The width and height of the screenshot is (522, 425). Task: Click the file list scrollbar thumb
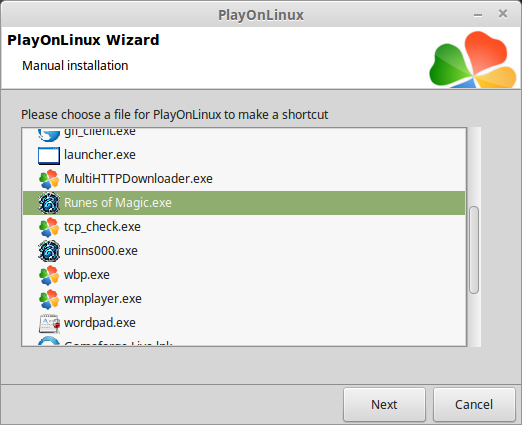pyautogui.click(x=474, y=250)
